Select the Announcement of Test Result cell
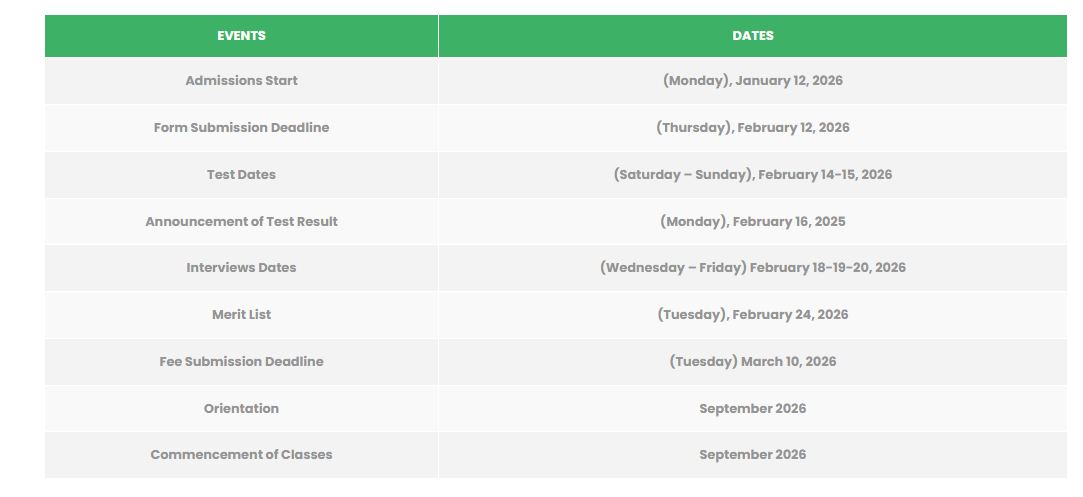The image size is (1083, 497). pos(241,222)
